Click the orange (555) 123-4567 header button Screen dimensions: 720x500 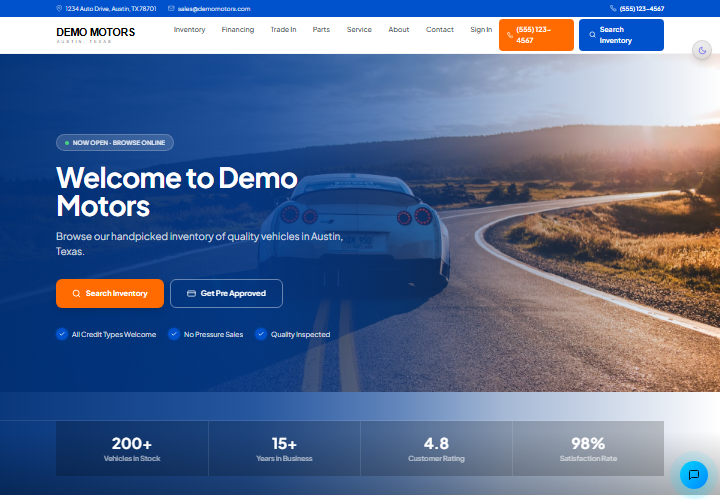click(536, 35)
